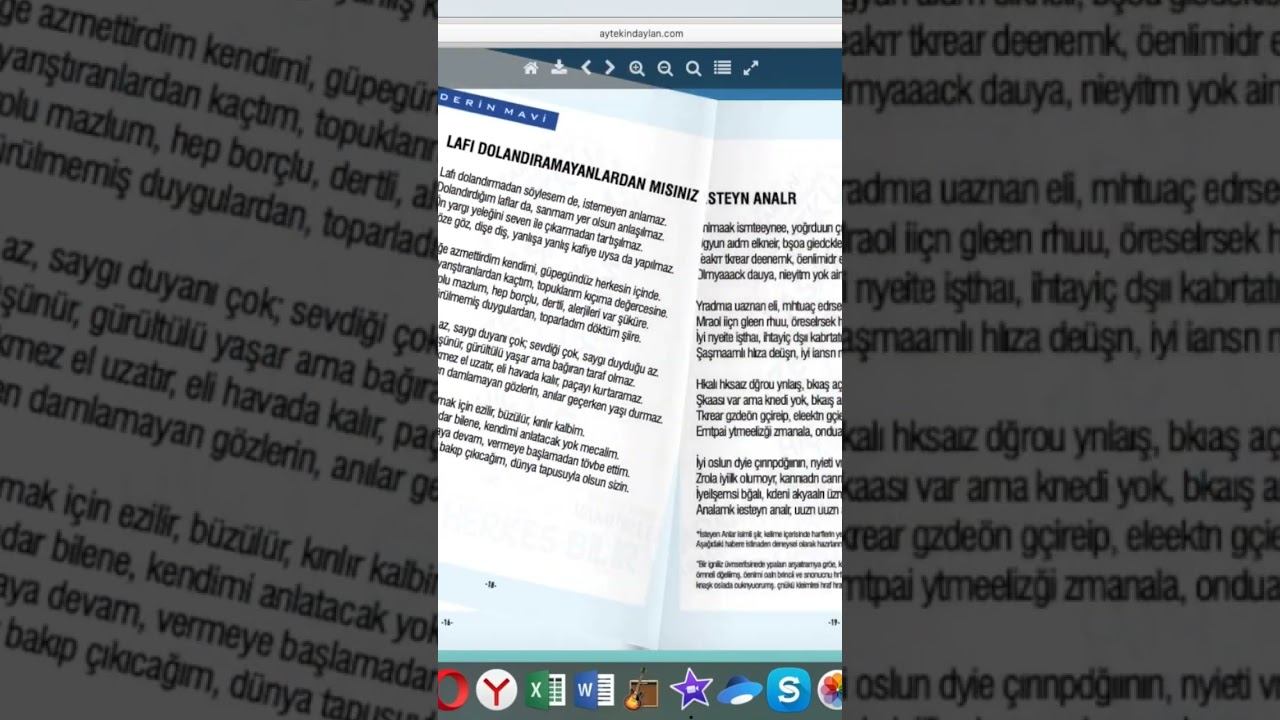Enter fullscreen with the expand arrows icon
Image resolution: width=1280 pixels, height=720 pixels.
[751, 68]
